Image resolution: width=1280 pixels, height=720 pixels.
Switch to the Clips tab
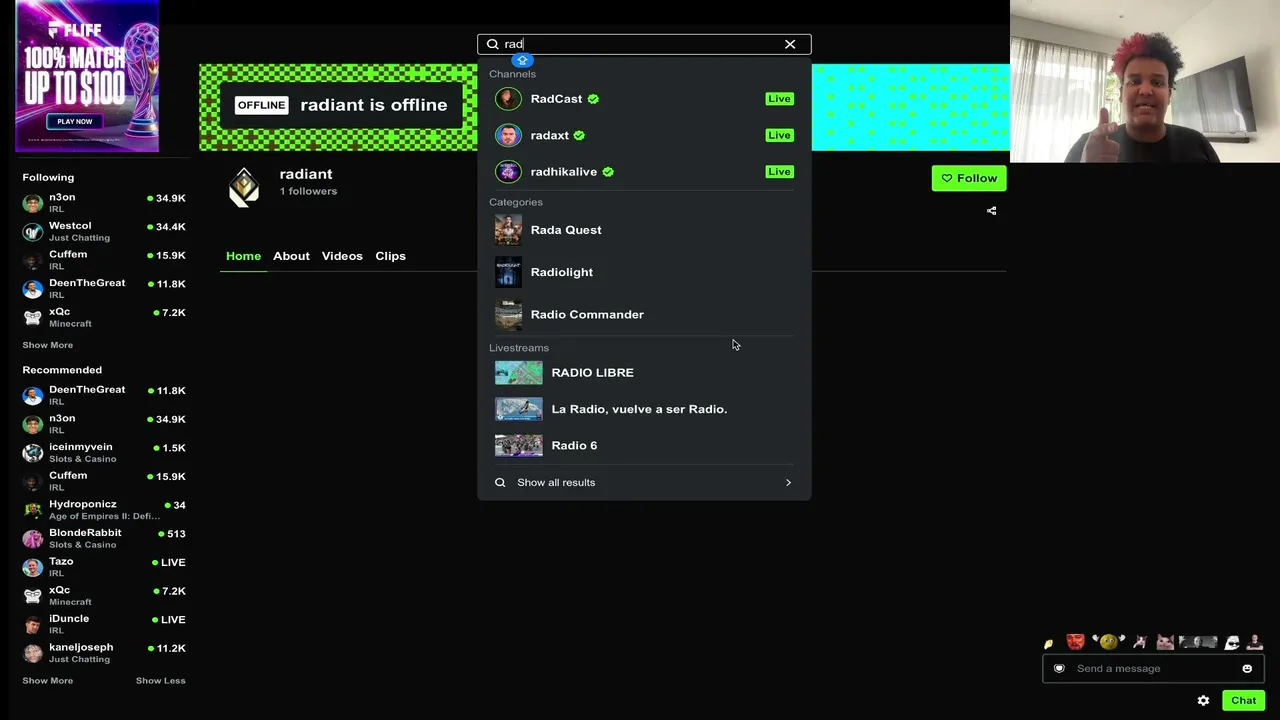(390, 256)
